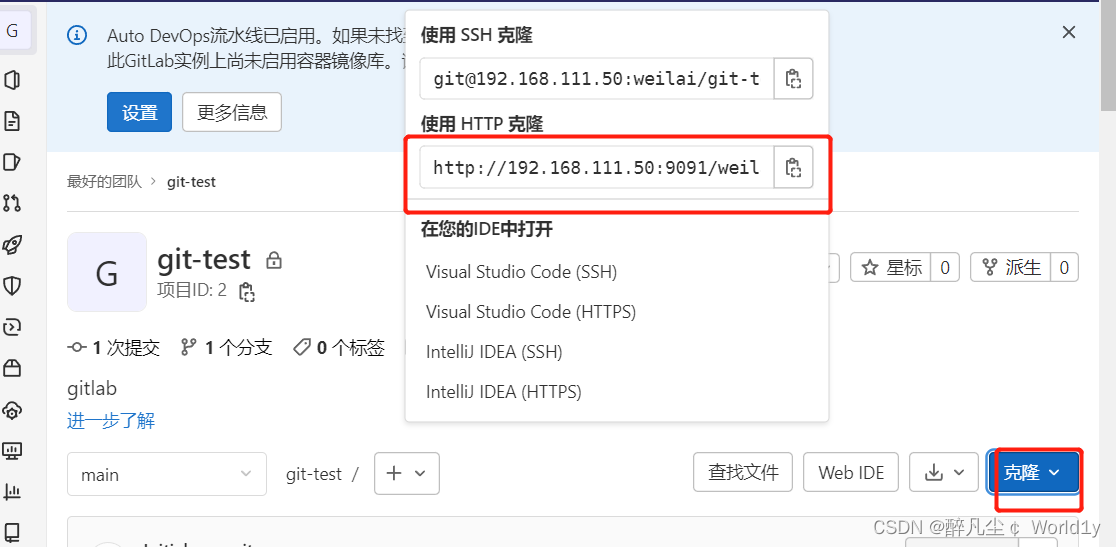1116x547 pixels.
Task: Click the private lock icon next to git-test
Action: (273, 260)
